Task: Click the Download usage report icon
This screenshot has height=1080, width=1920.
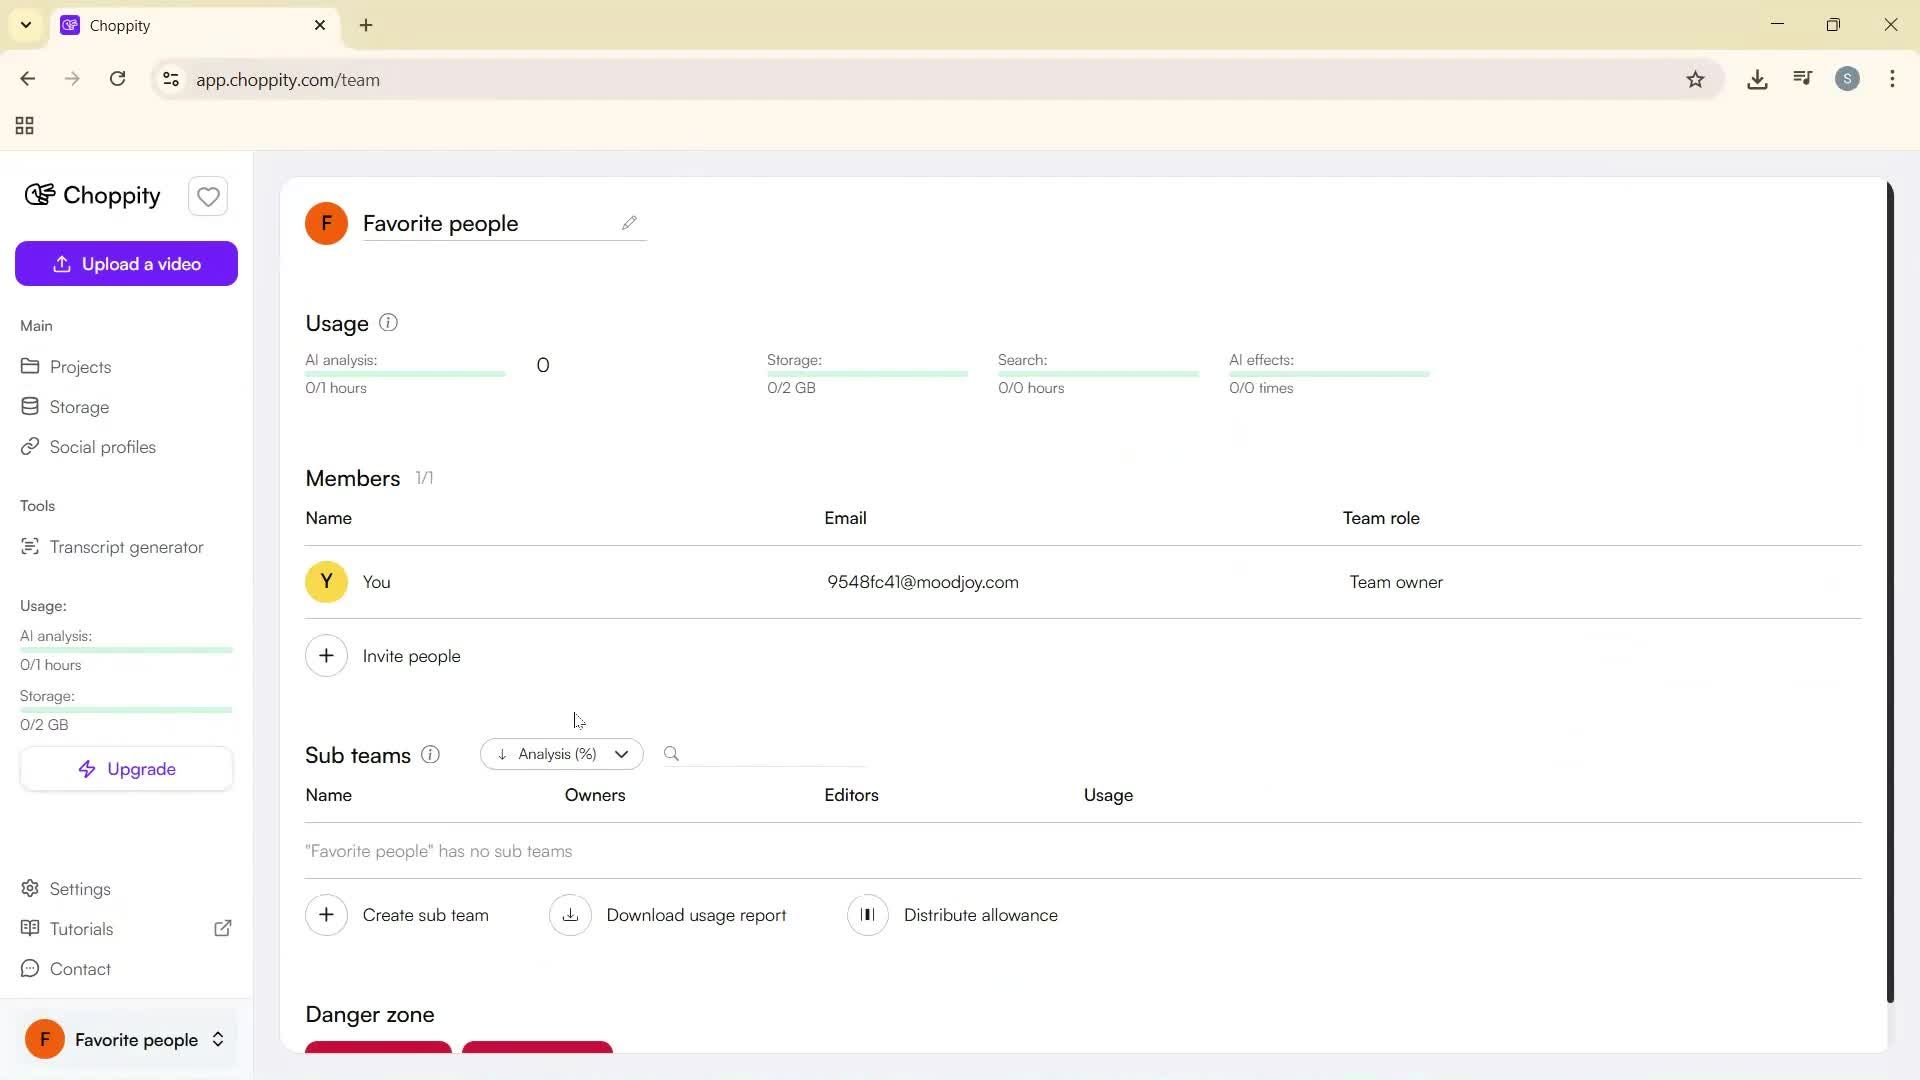Action: (x=570, y=915)
